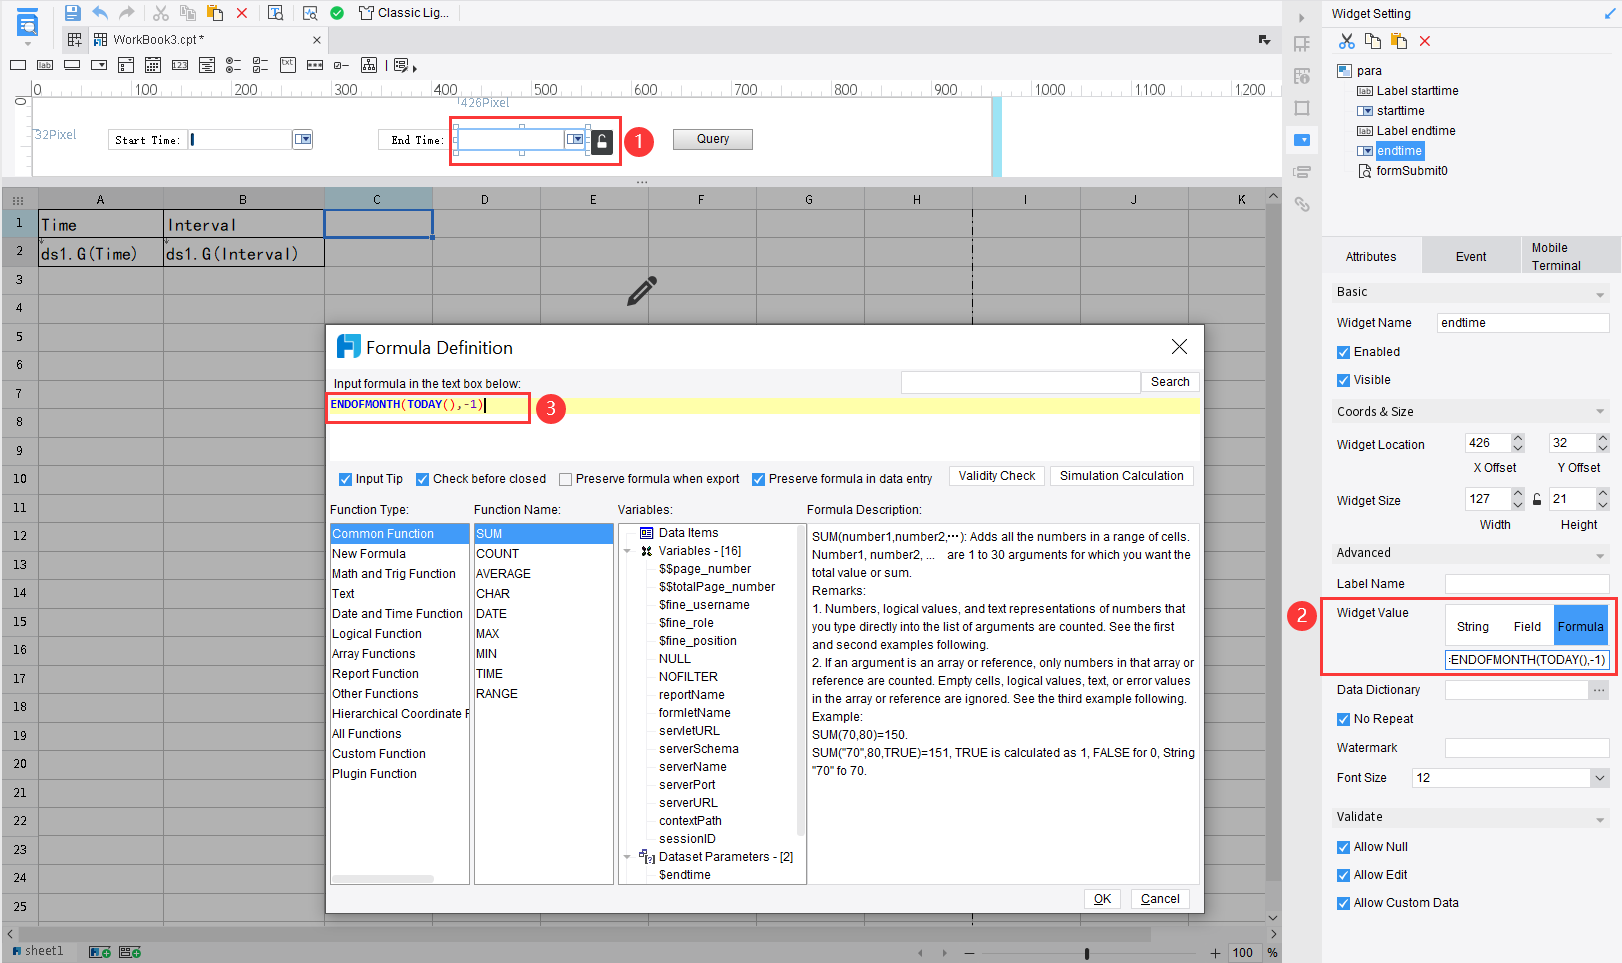Undo the last action
The width and height of the screenshot is (1622, 963).
(98, 12)
